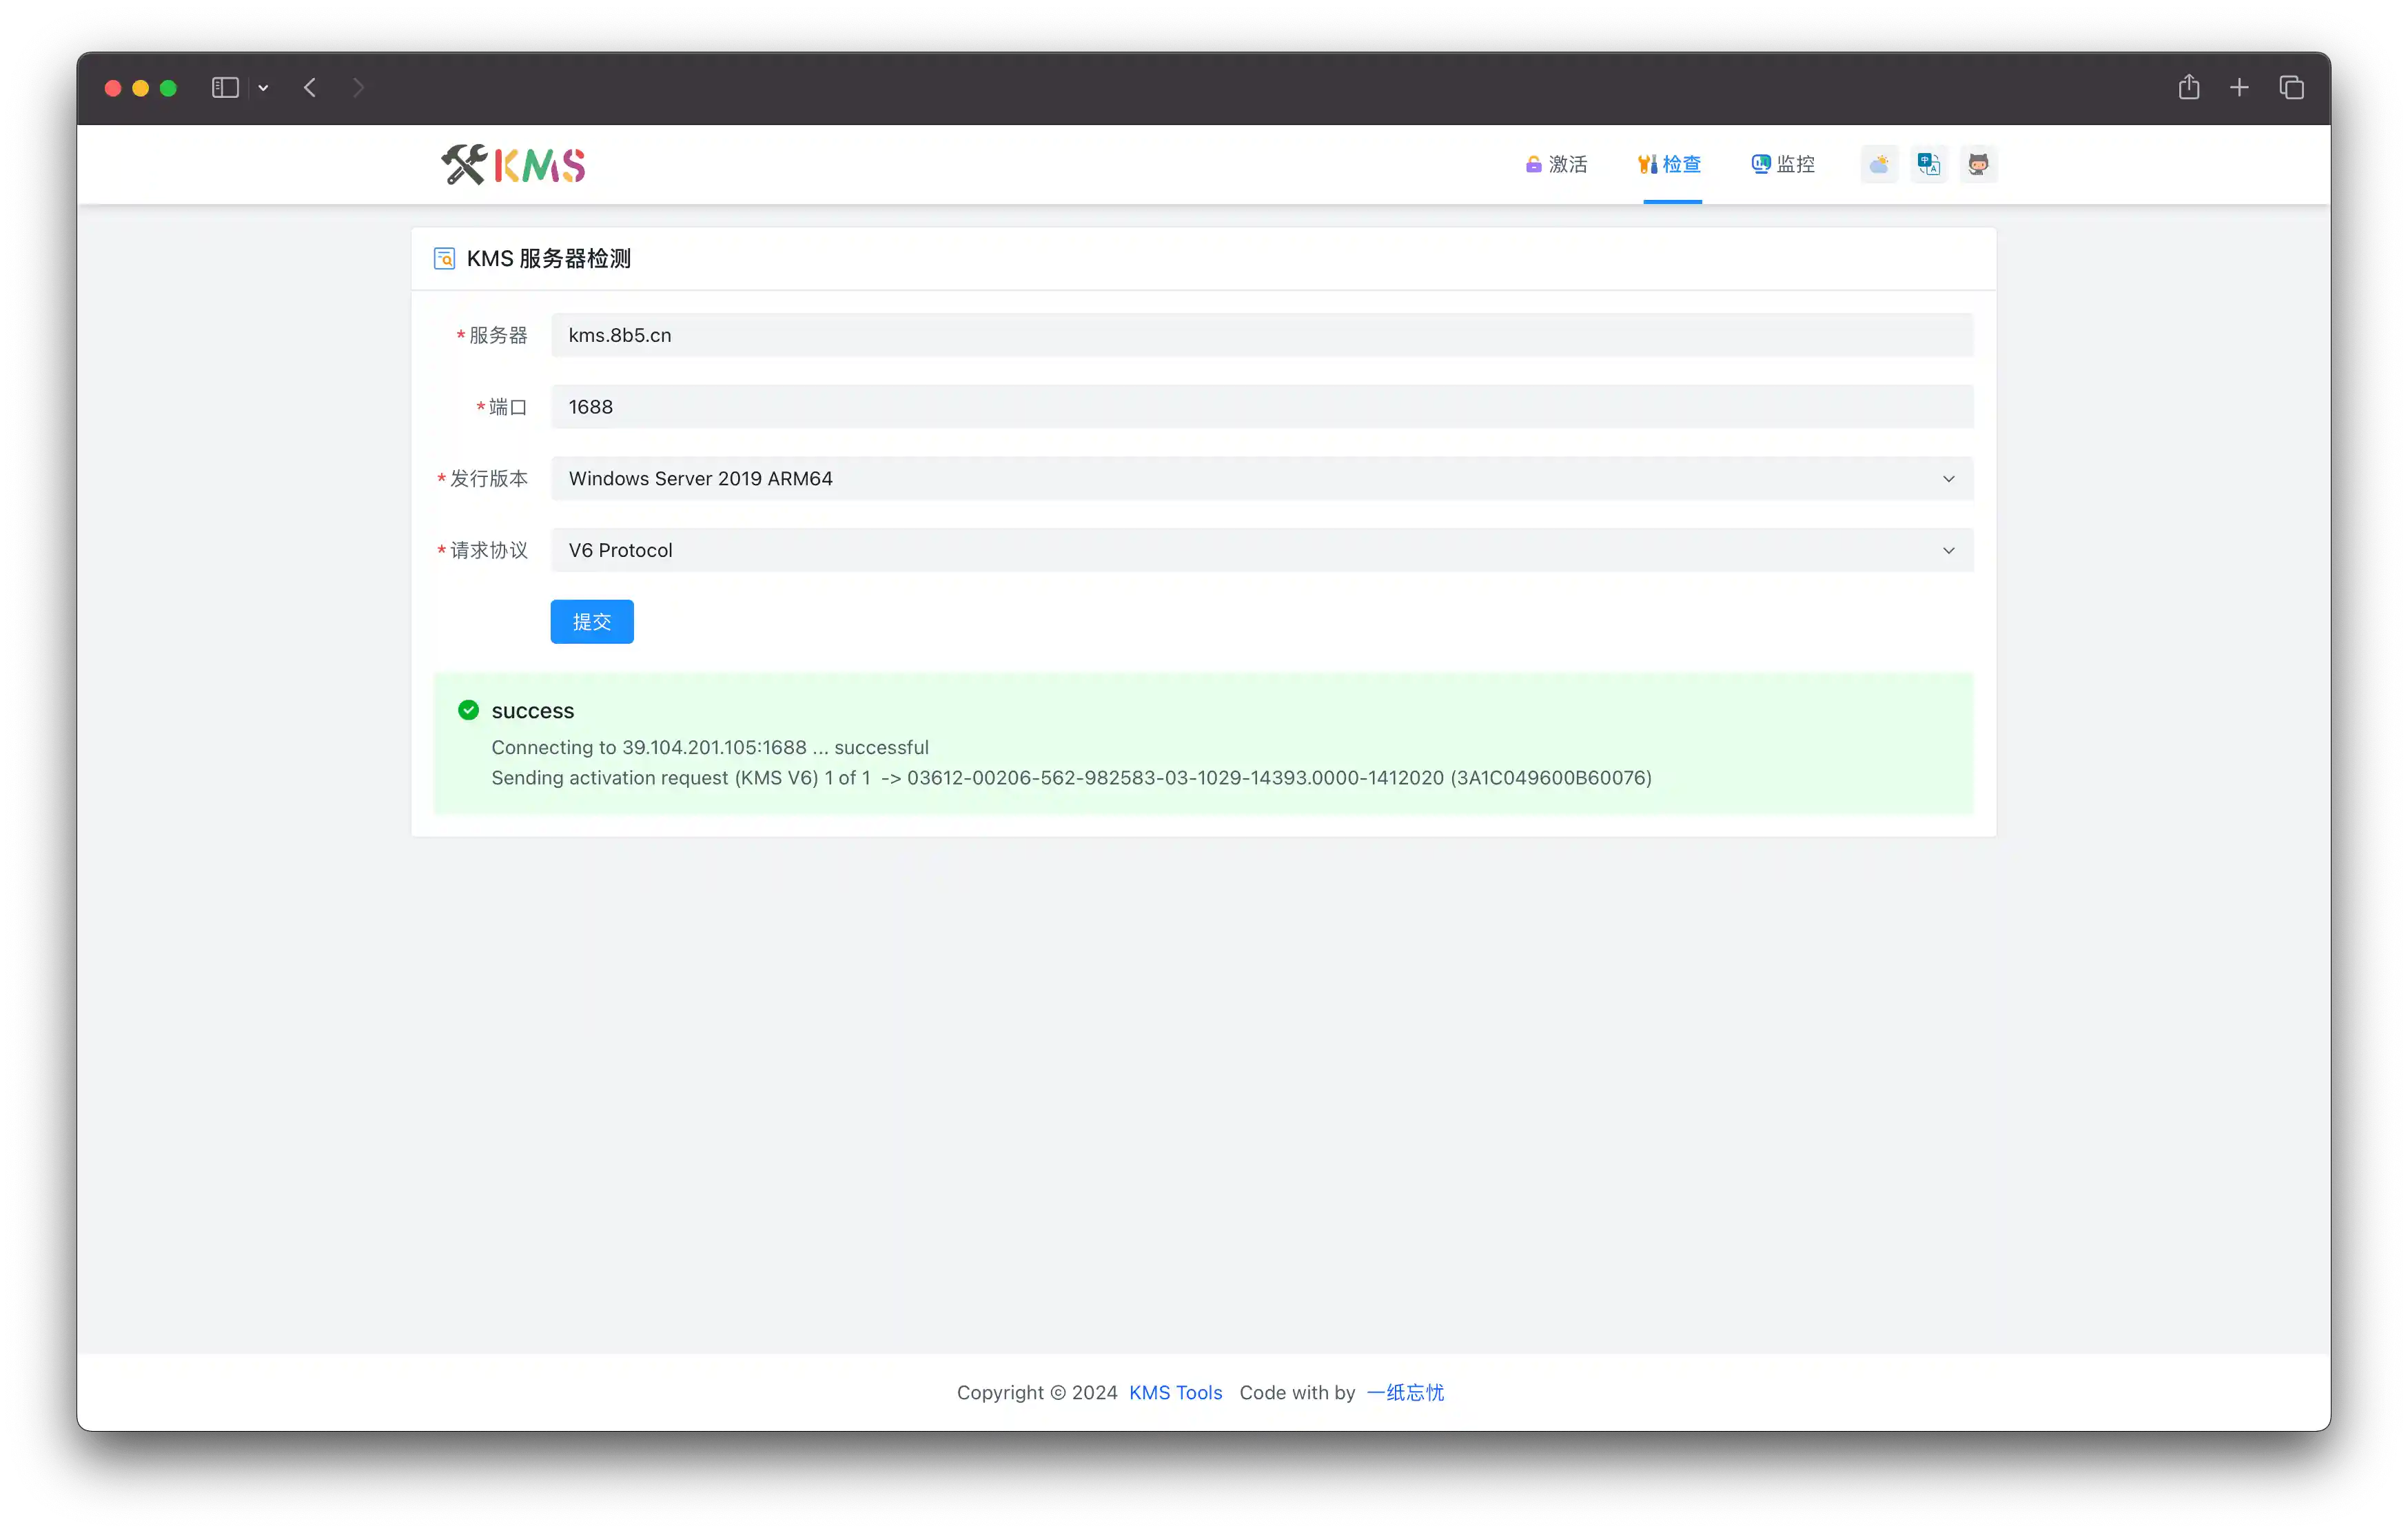2408x1533 pixels.
Task: Expand the chevron beside the sidebar button
Action: point(263,88)
